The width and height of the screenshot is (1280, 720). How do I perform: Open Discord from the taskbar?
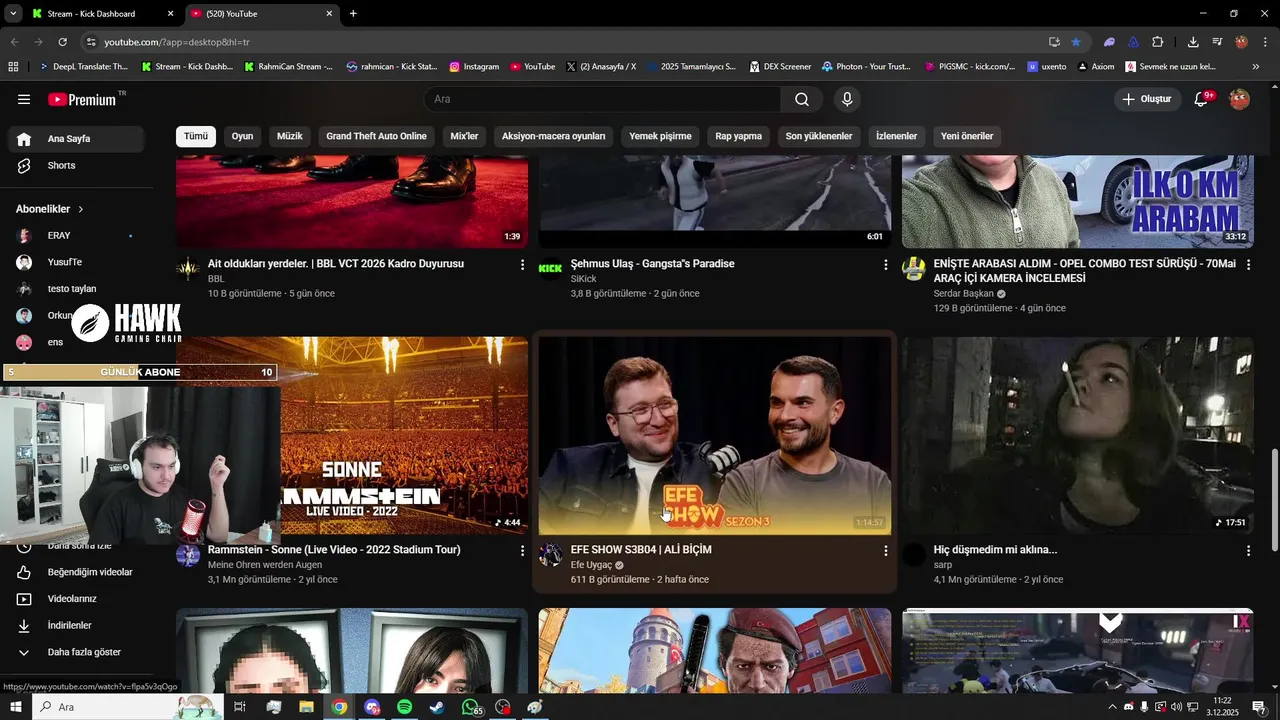pos(372,707)
